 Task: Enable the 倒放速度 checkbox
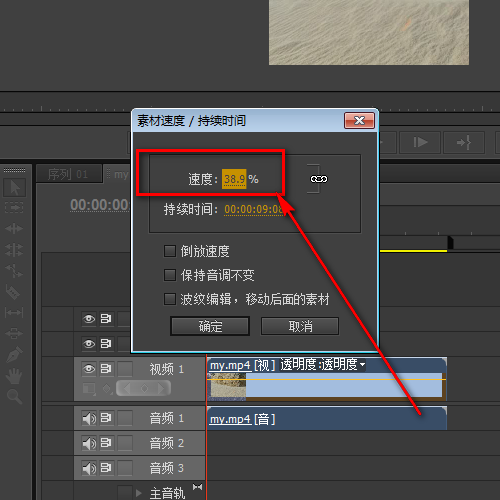pyautogui.click(x=170, y=251)
